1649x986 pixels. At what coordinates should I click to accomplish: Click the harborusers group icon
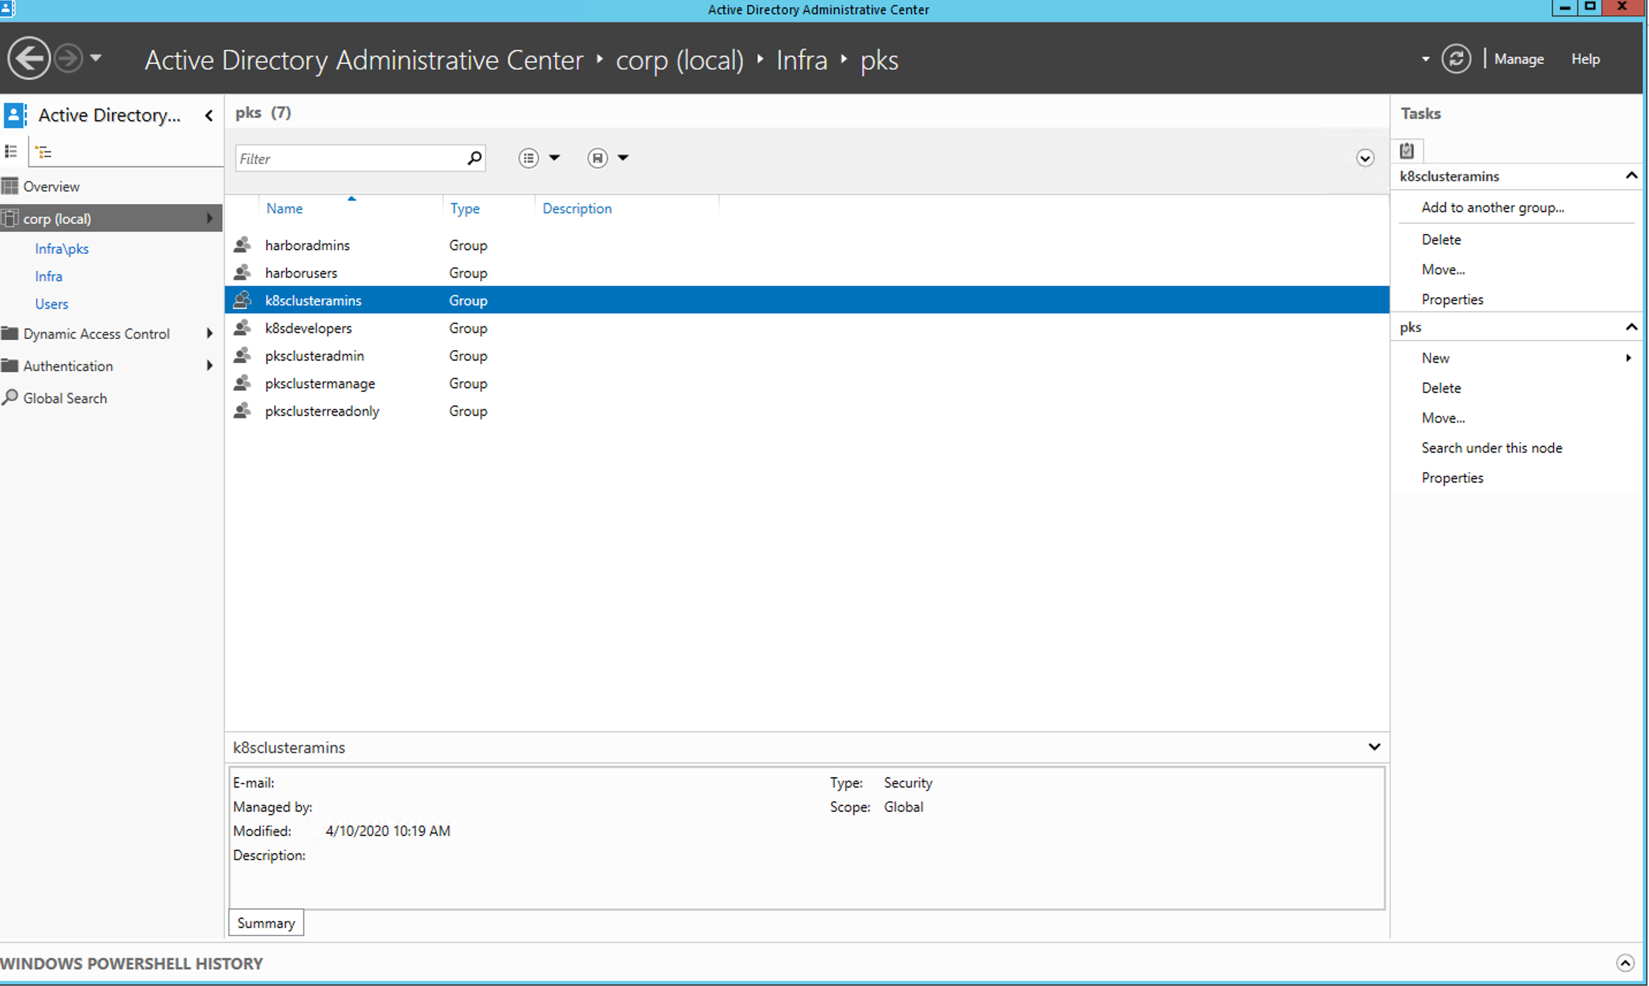pyautogui.click(x=242, y=273)
